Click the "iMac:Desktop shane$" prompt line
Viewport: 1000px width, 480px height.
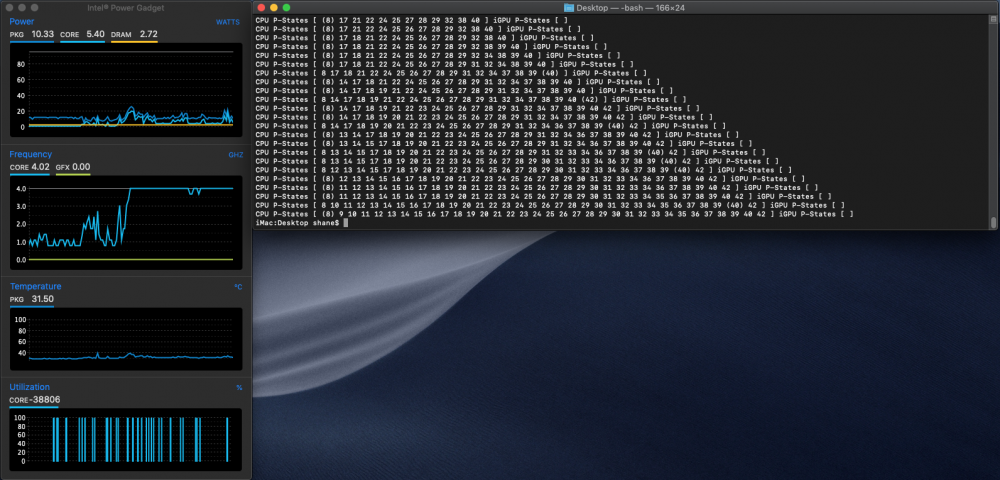pos(297,222)
